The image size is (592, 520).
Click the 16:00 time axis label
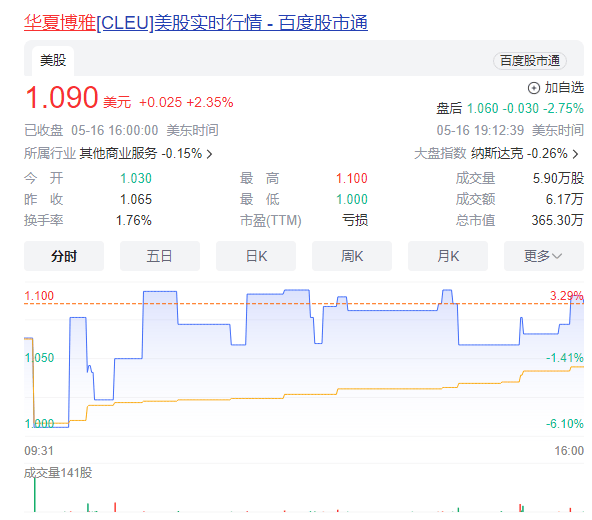(569, 451)
